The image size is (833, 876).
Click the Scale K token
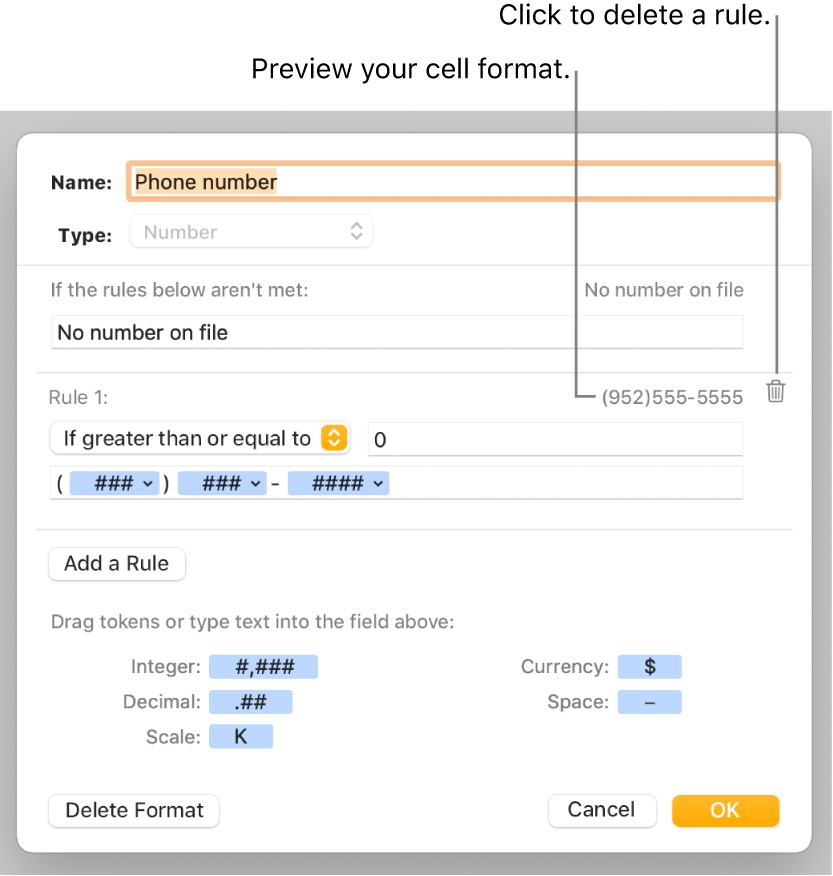(x=241, y=737)
